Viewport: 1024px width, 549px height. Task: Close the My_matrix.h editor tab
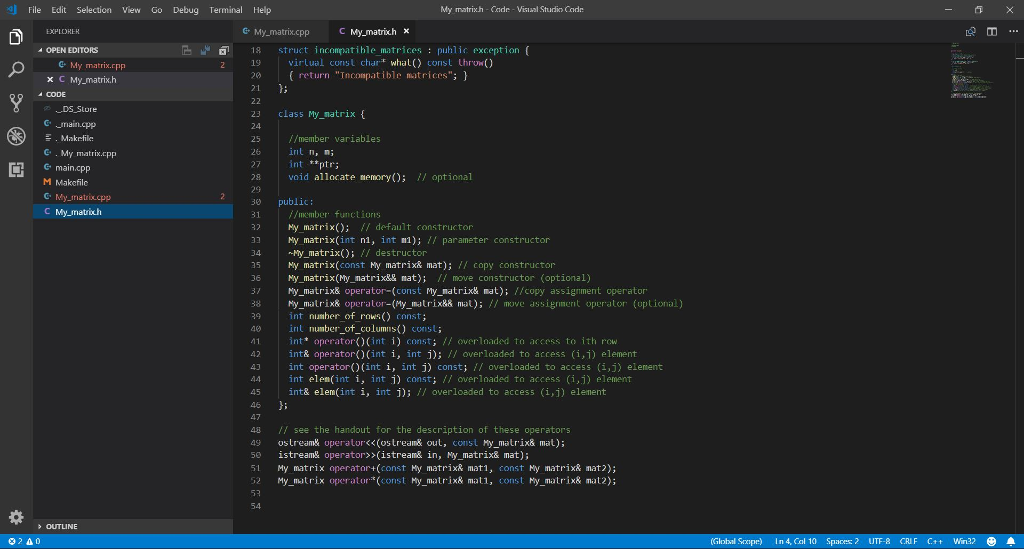point(406,31)
